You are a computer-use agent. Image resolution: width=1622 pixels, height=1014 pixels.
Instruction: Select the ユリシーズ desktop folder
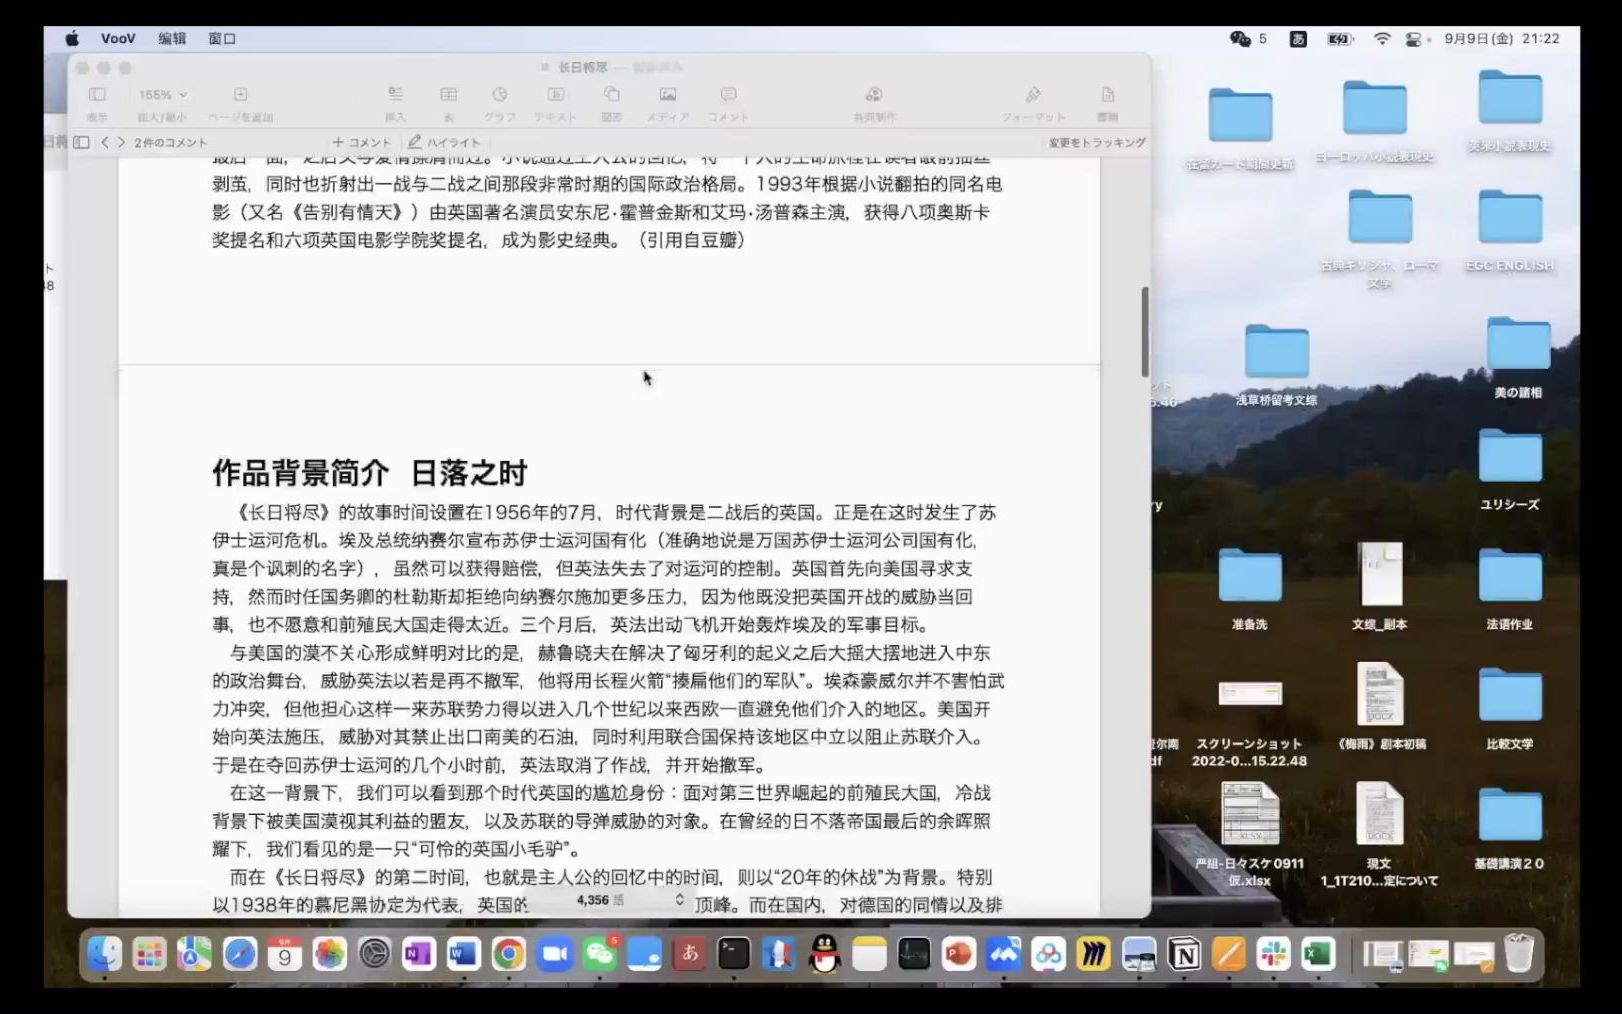(1510, 469)
